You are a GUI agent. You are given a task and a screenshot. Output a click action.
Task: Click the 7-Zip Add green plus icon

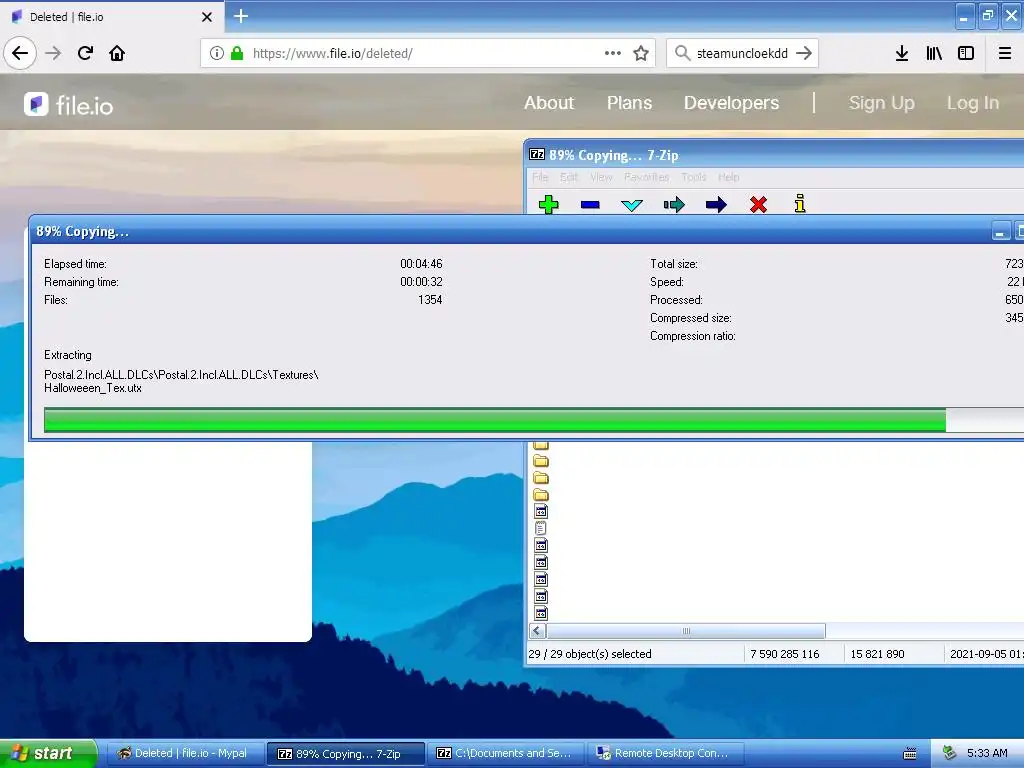(549, 204)
